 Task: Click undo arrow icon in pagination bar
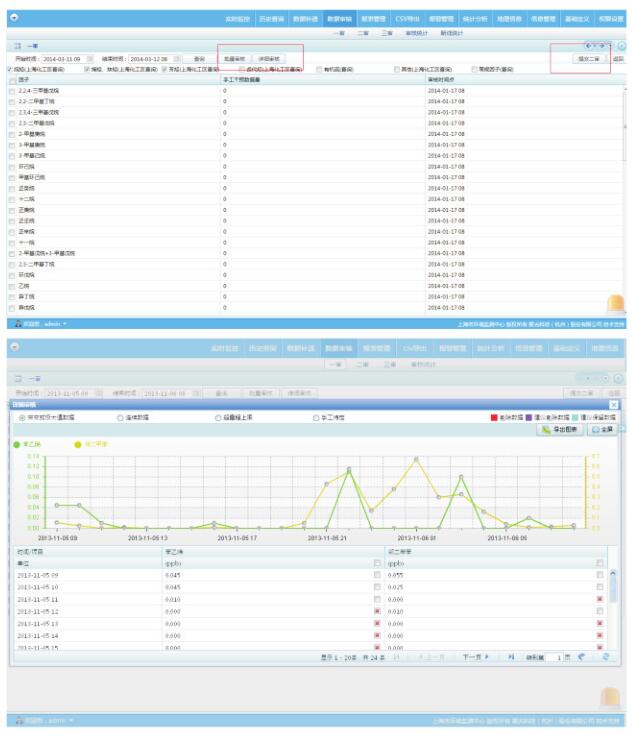(582, 657)
